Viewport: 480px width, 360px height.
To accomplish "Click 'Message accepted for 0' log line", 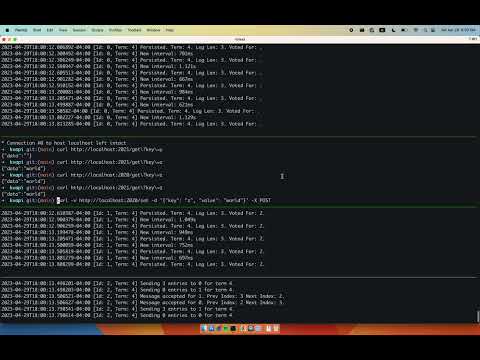I will tap(142, 303).
